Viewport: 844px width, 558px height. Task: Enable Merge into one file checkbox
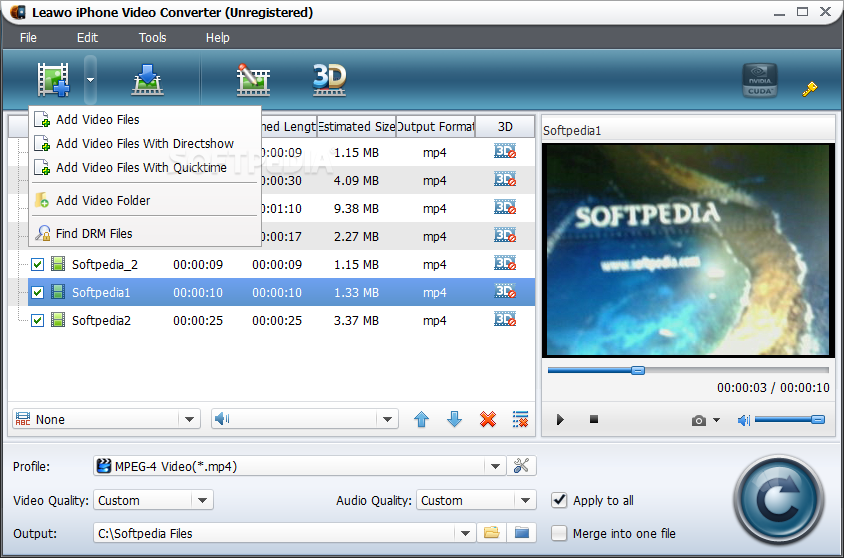[559, 533]
